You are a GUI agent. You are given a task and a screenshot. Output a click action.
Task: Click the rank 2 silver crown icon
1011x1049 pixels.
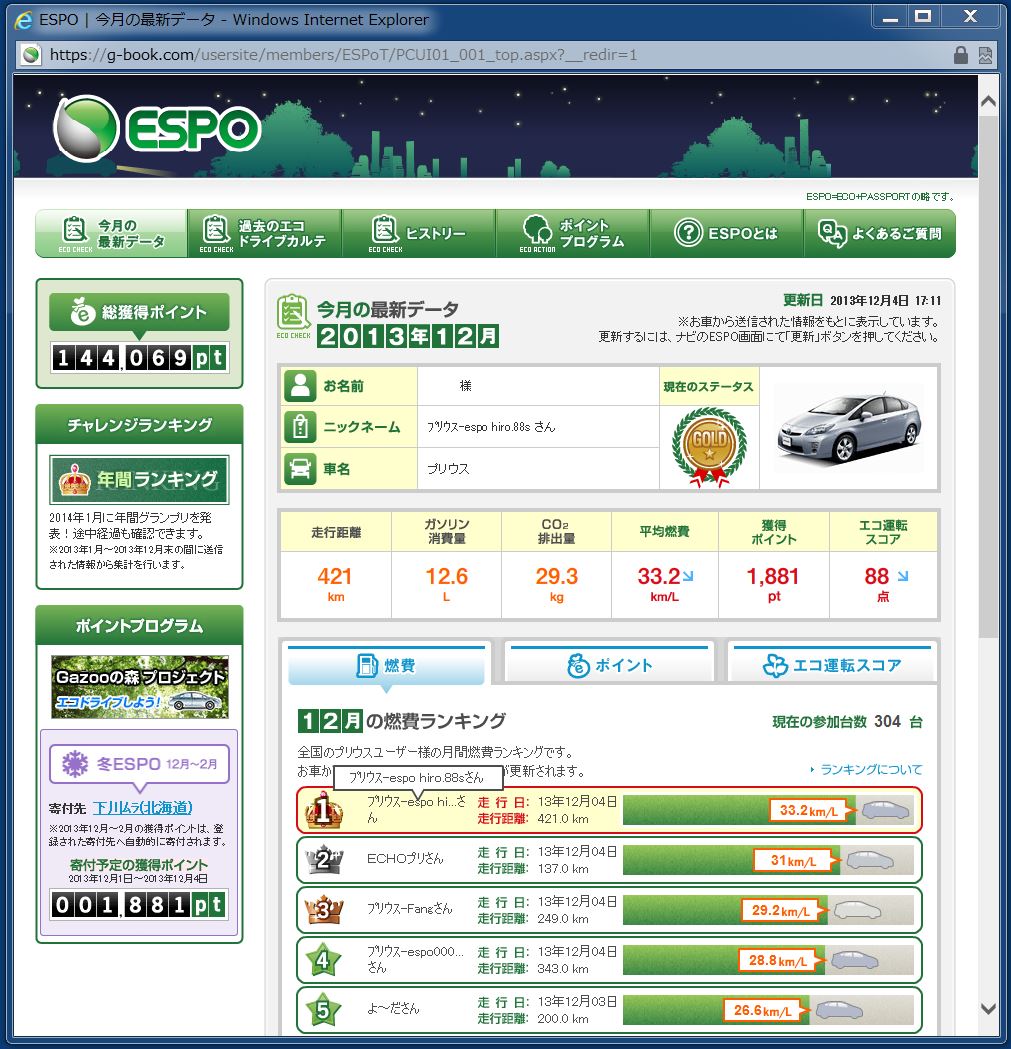coord(324,860)
